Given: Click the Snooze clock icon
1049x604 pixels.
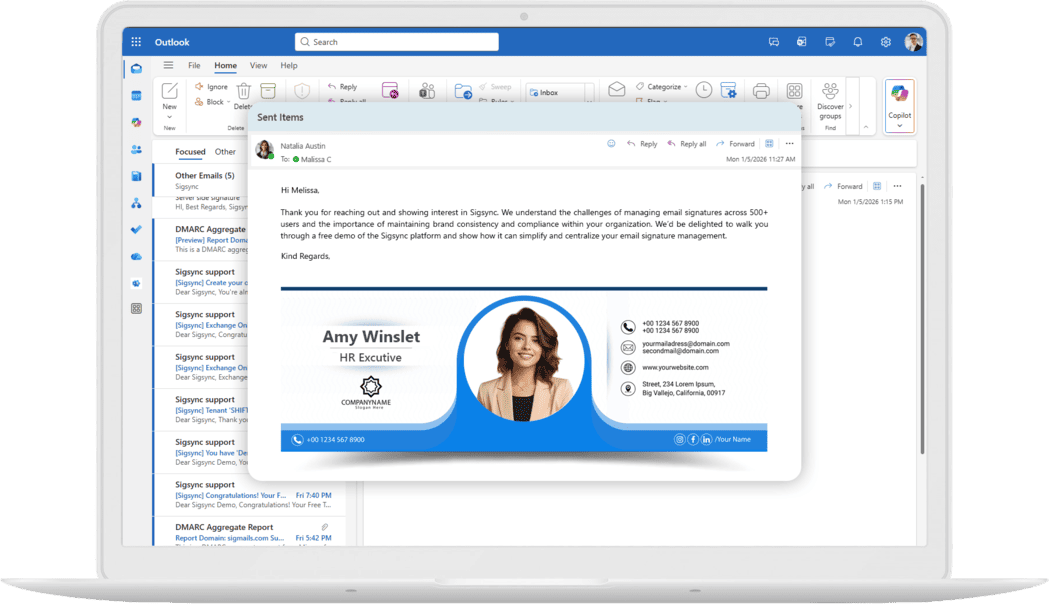Looking at the screenshot, I should point(704,90).
